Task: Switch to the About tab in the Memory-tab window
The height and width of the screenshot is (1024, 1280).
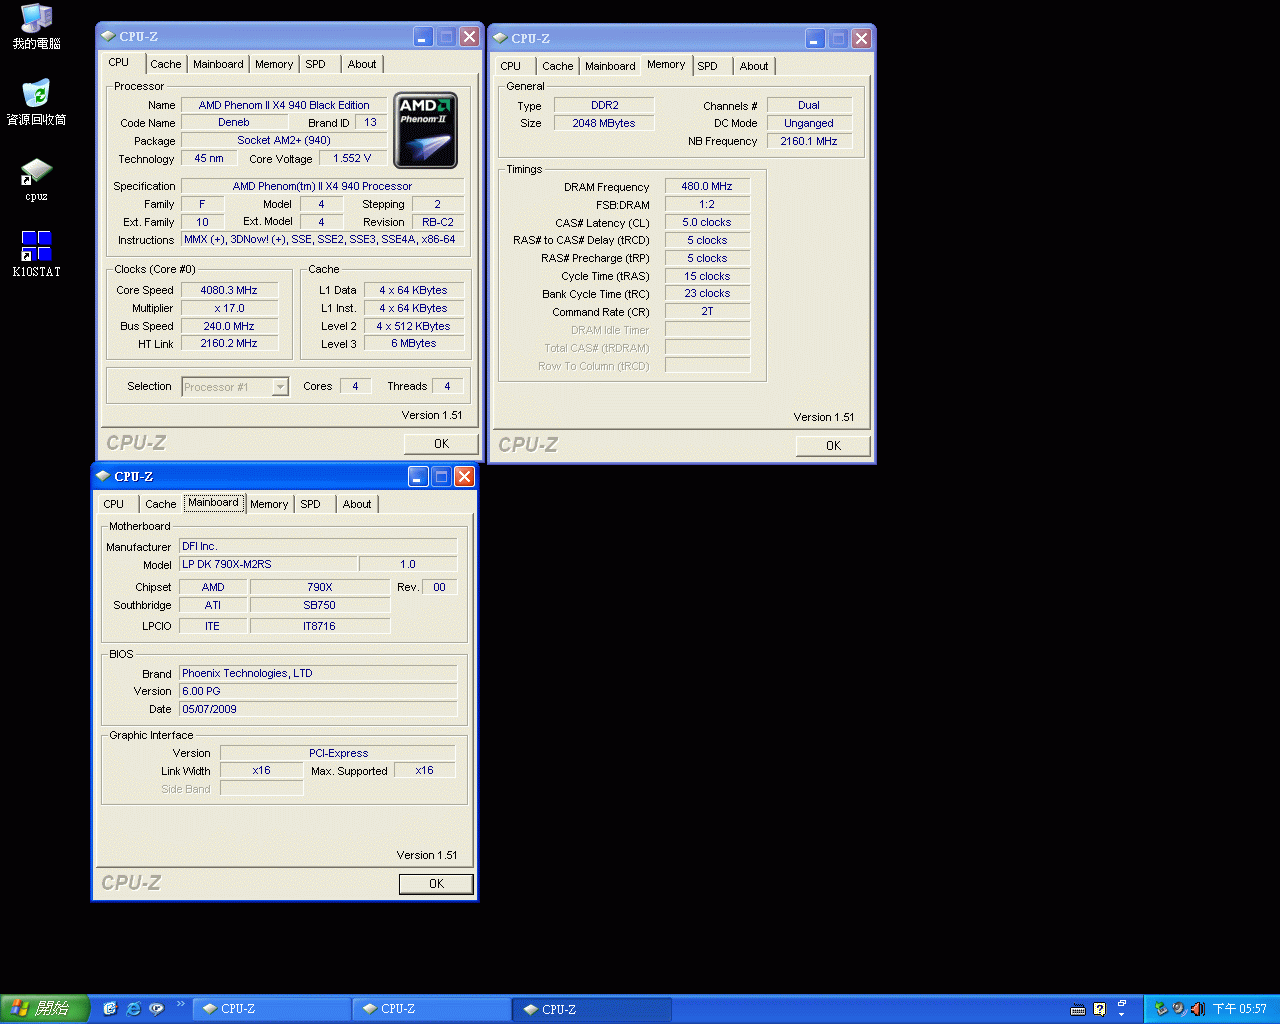Action: 754,66
